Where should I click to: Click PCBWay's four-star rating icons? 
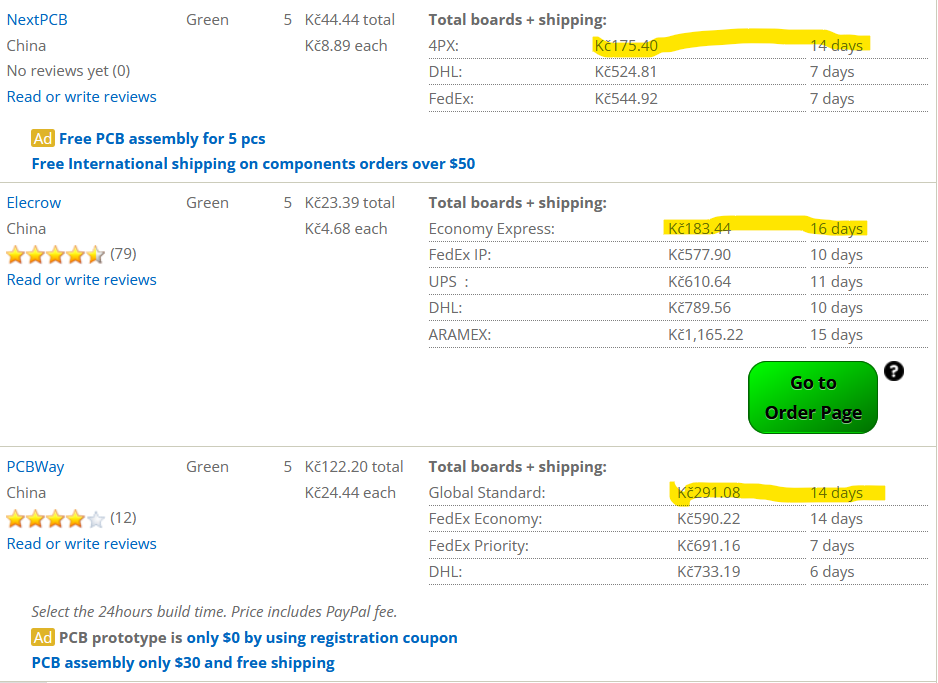55,518
